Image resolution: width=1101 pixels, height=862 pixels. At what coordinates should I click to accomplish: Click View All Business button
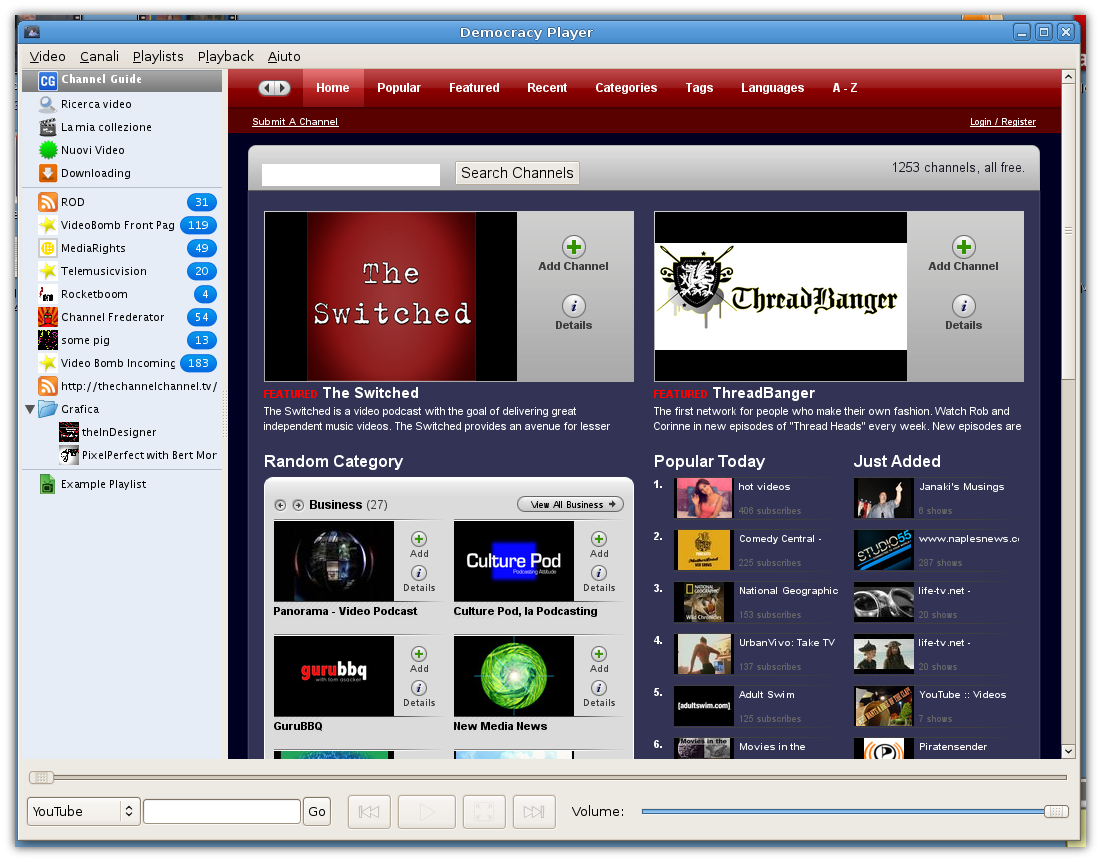coord(570,505)
